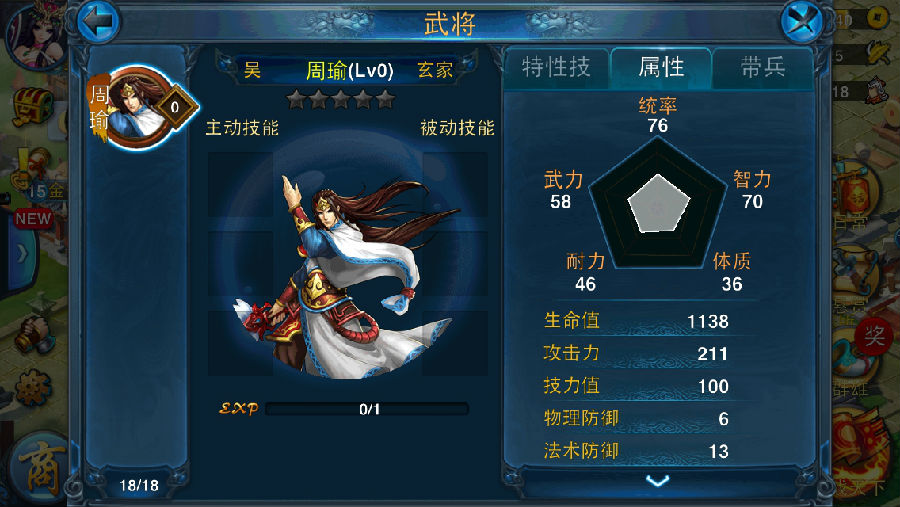The image size is (900, 507).
Task: Switch to the 带兵 tab
Action: pos(763,68)
